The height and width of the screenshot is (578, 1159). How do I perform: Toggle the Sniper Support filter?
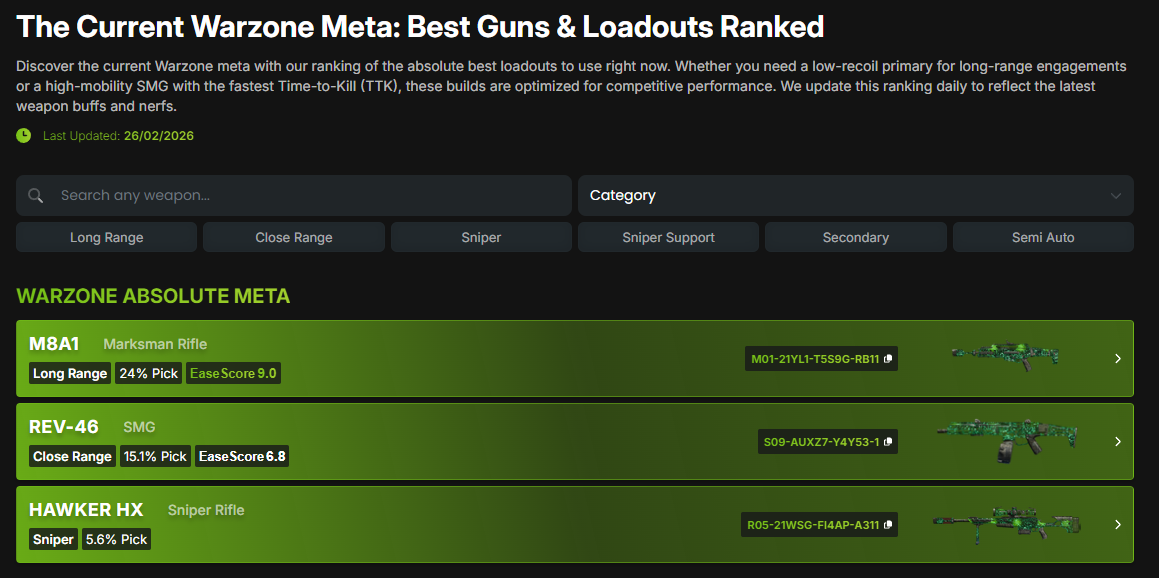pyautogui.click(x=668, y=237)
